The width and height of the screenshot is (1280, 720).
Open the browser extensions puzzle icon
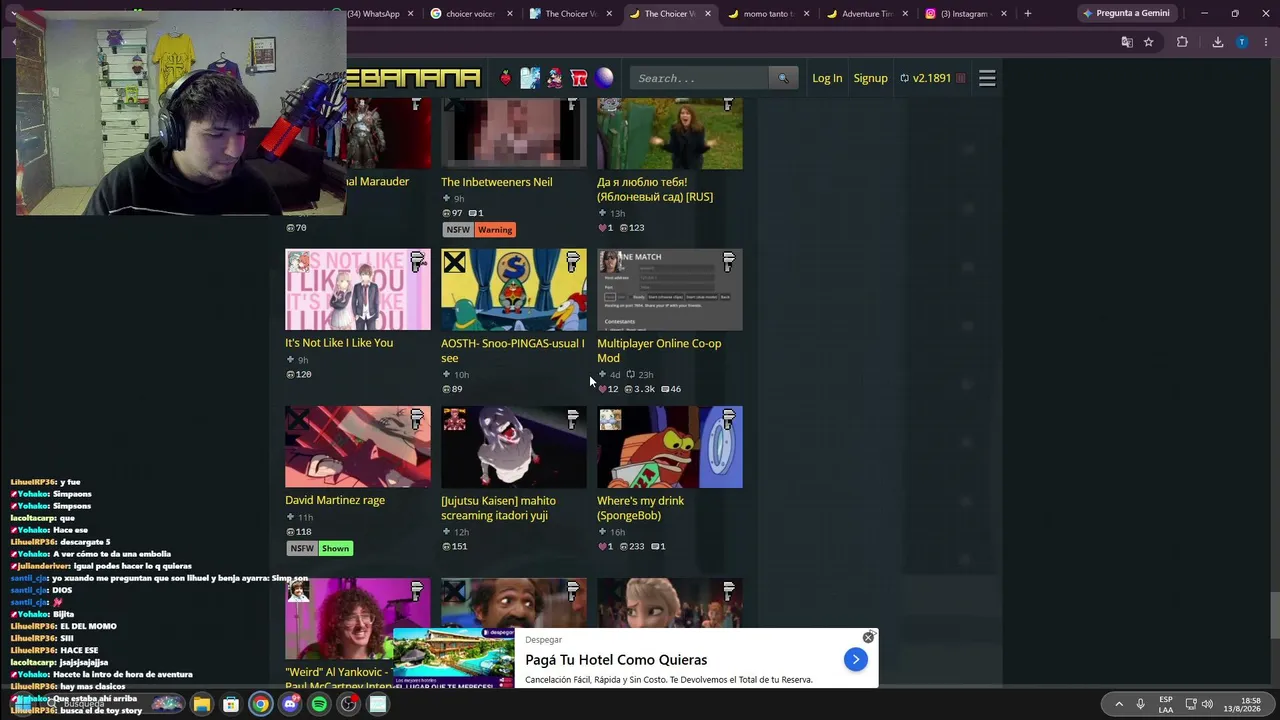1182,42
